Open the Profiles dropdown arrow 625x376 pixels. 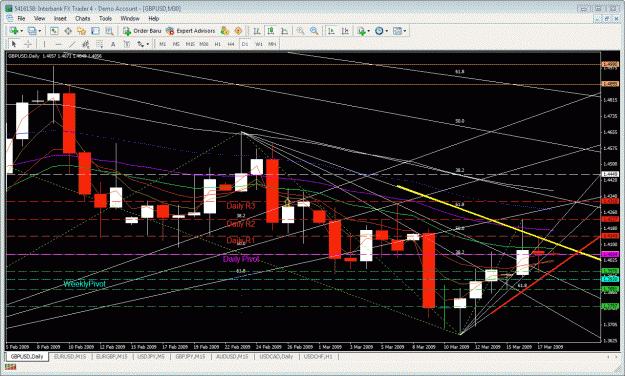pyautogui.click(x=39, y=31)
